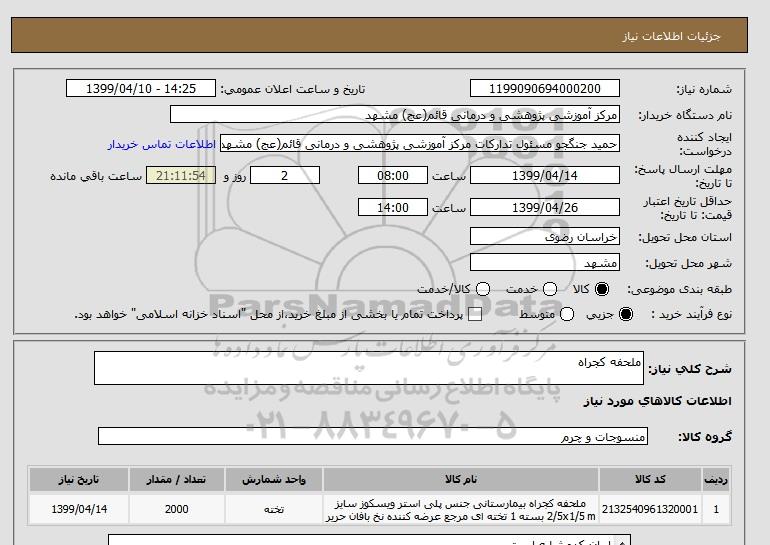Click the remaining days field showing 2

coord(285,175)
